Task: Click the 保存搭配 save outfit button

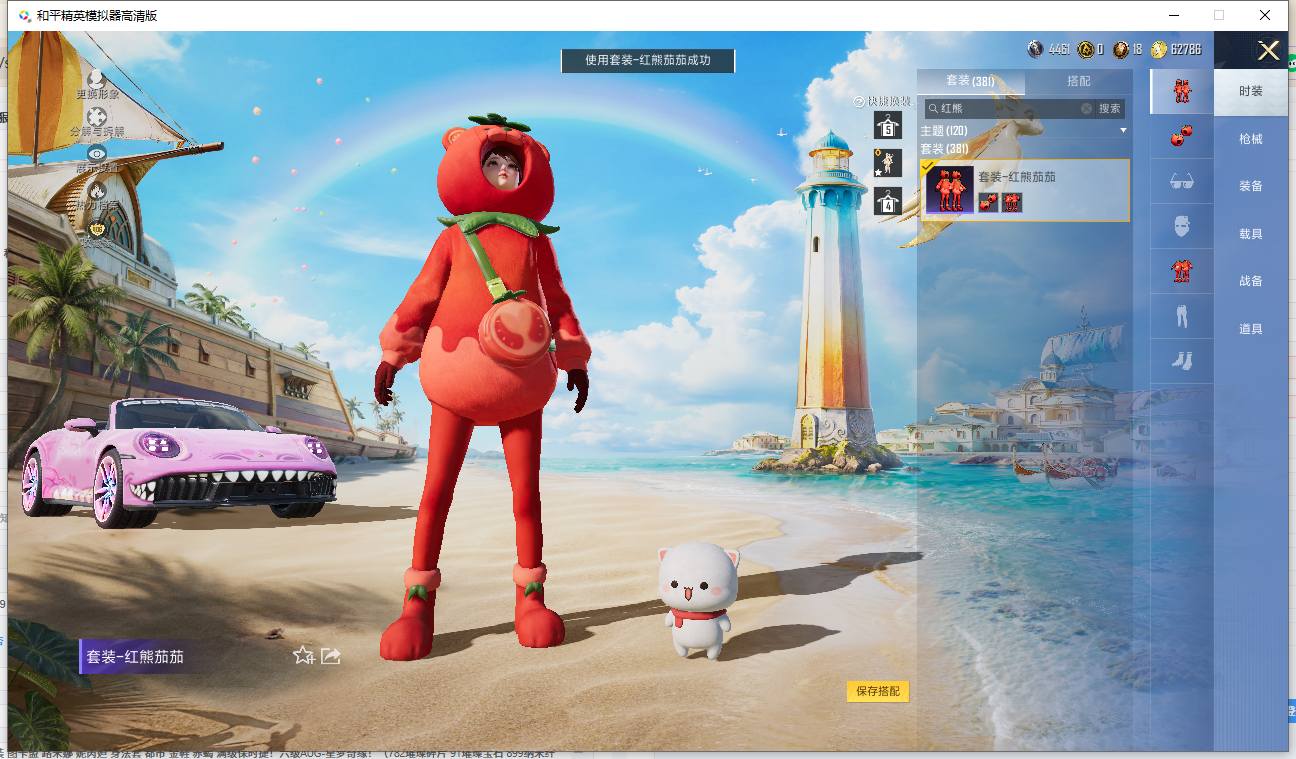Action: 878,691
